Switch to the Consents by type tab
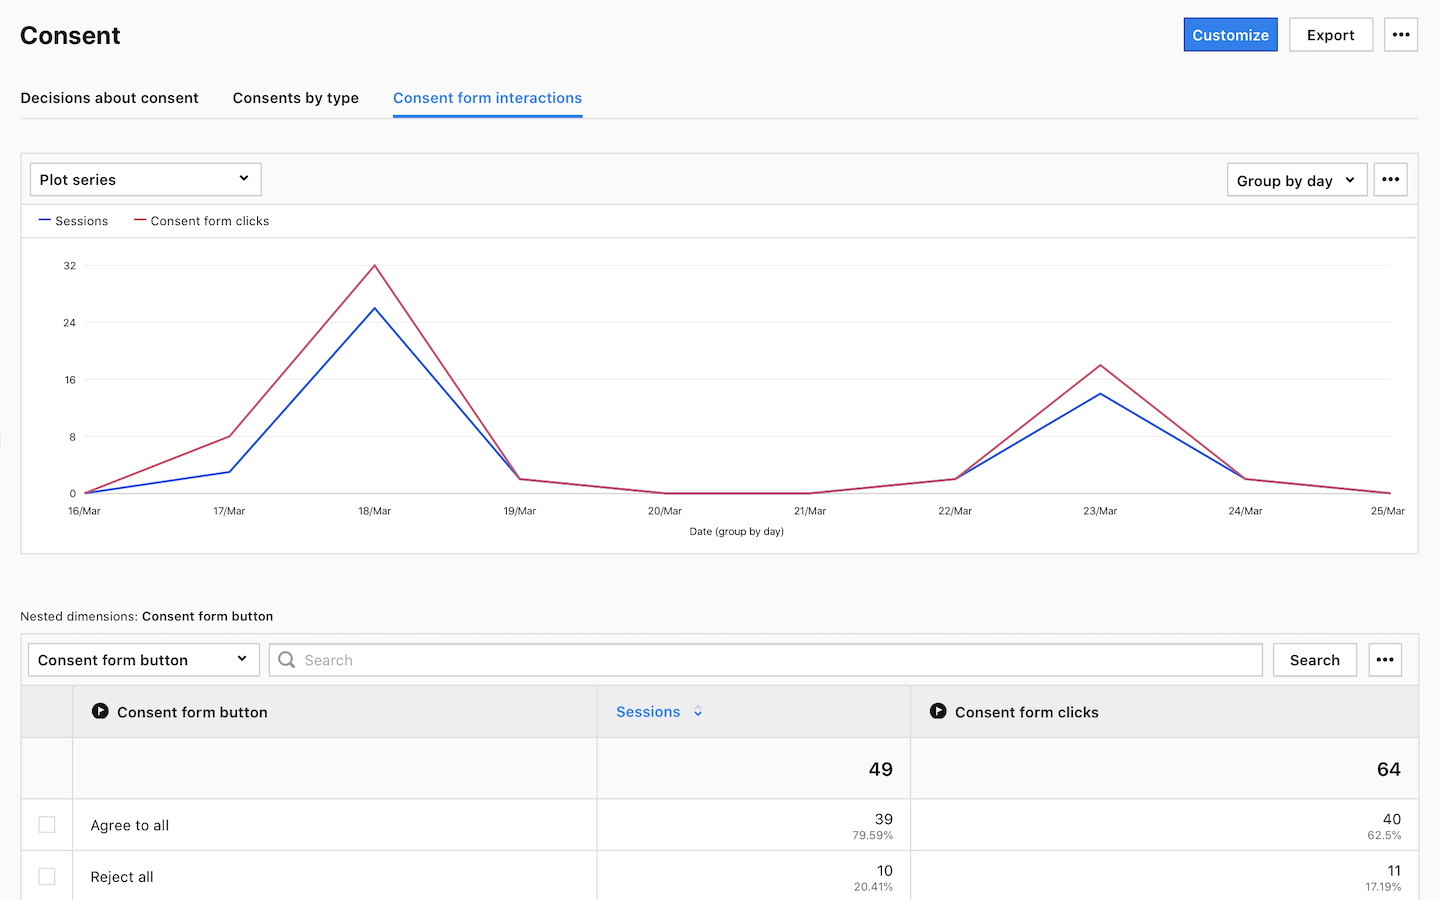1440x900 pixels. point(296,98)
